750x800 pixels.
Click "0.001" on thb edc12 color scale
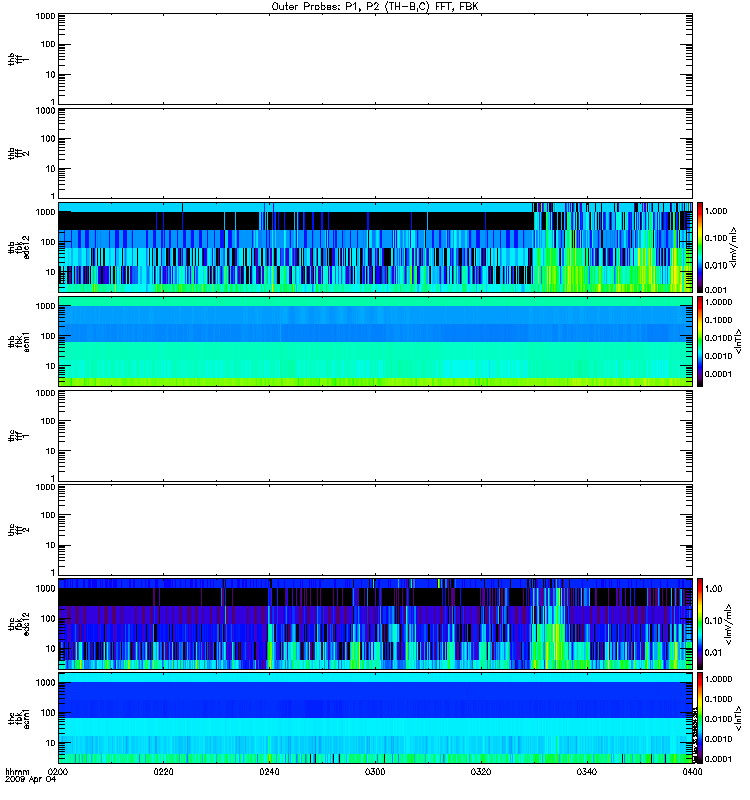click(x=716, y=290)
